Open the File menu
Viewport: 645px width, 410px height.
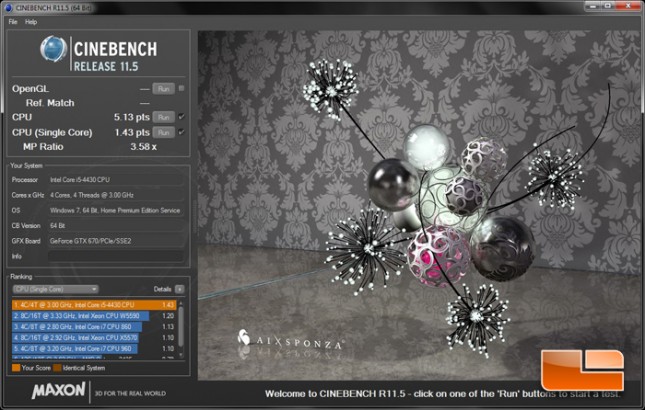click(13, 22)
